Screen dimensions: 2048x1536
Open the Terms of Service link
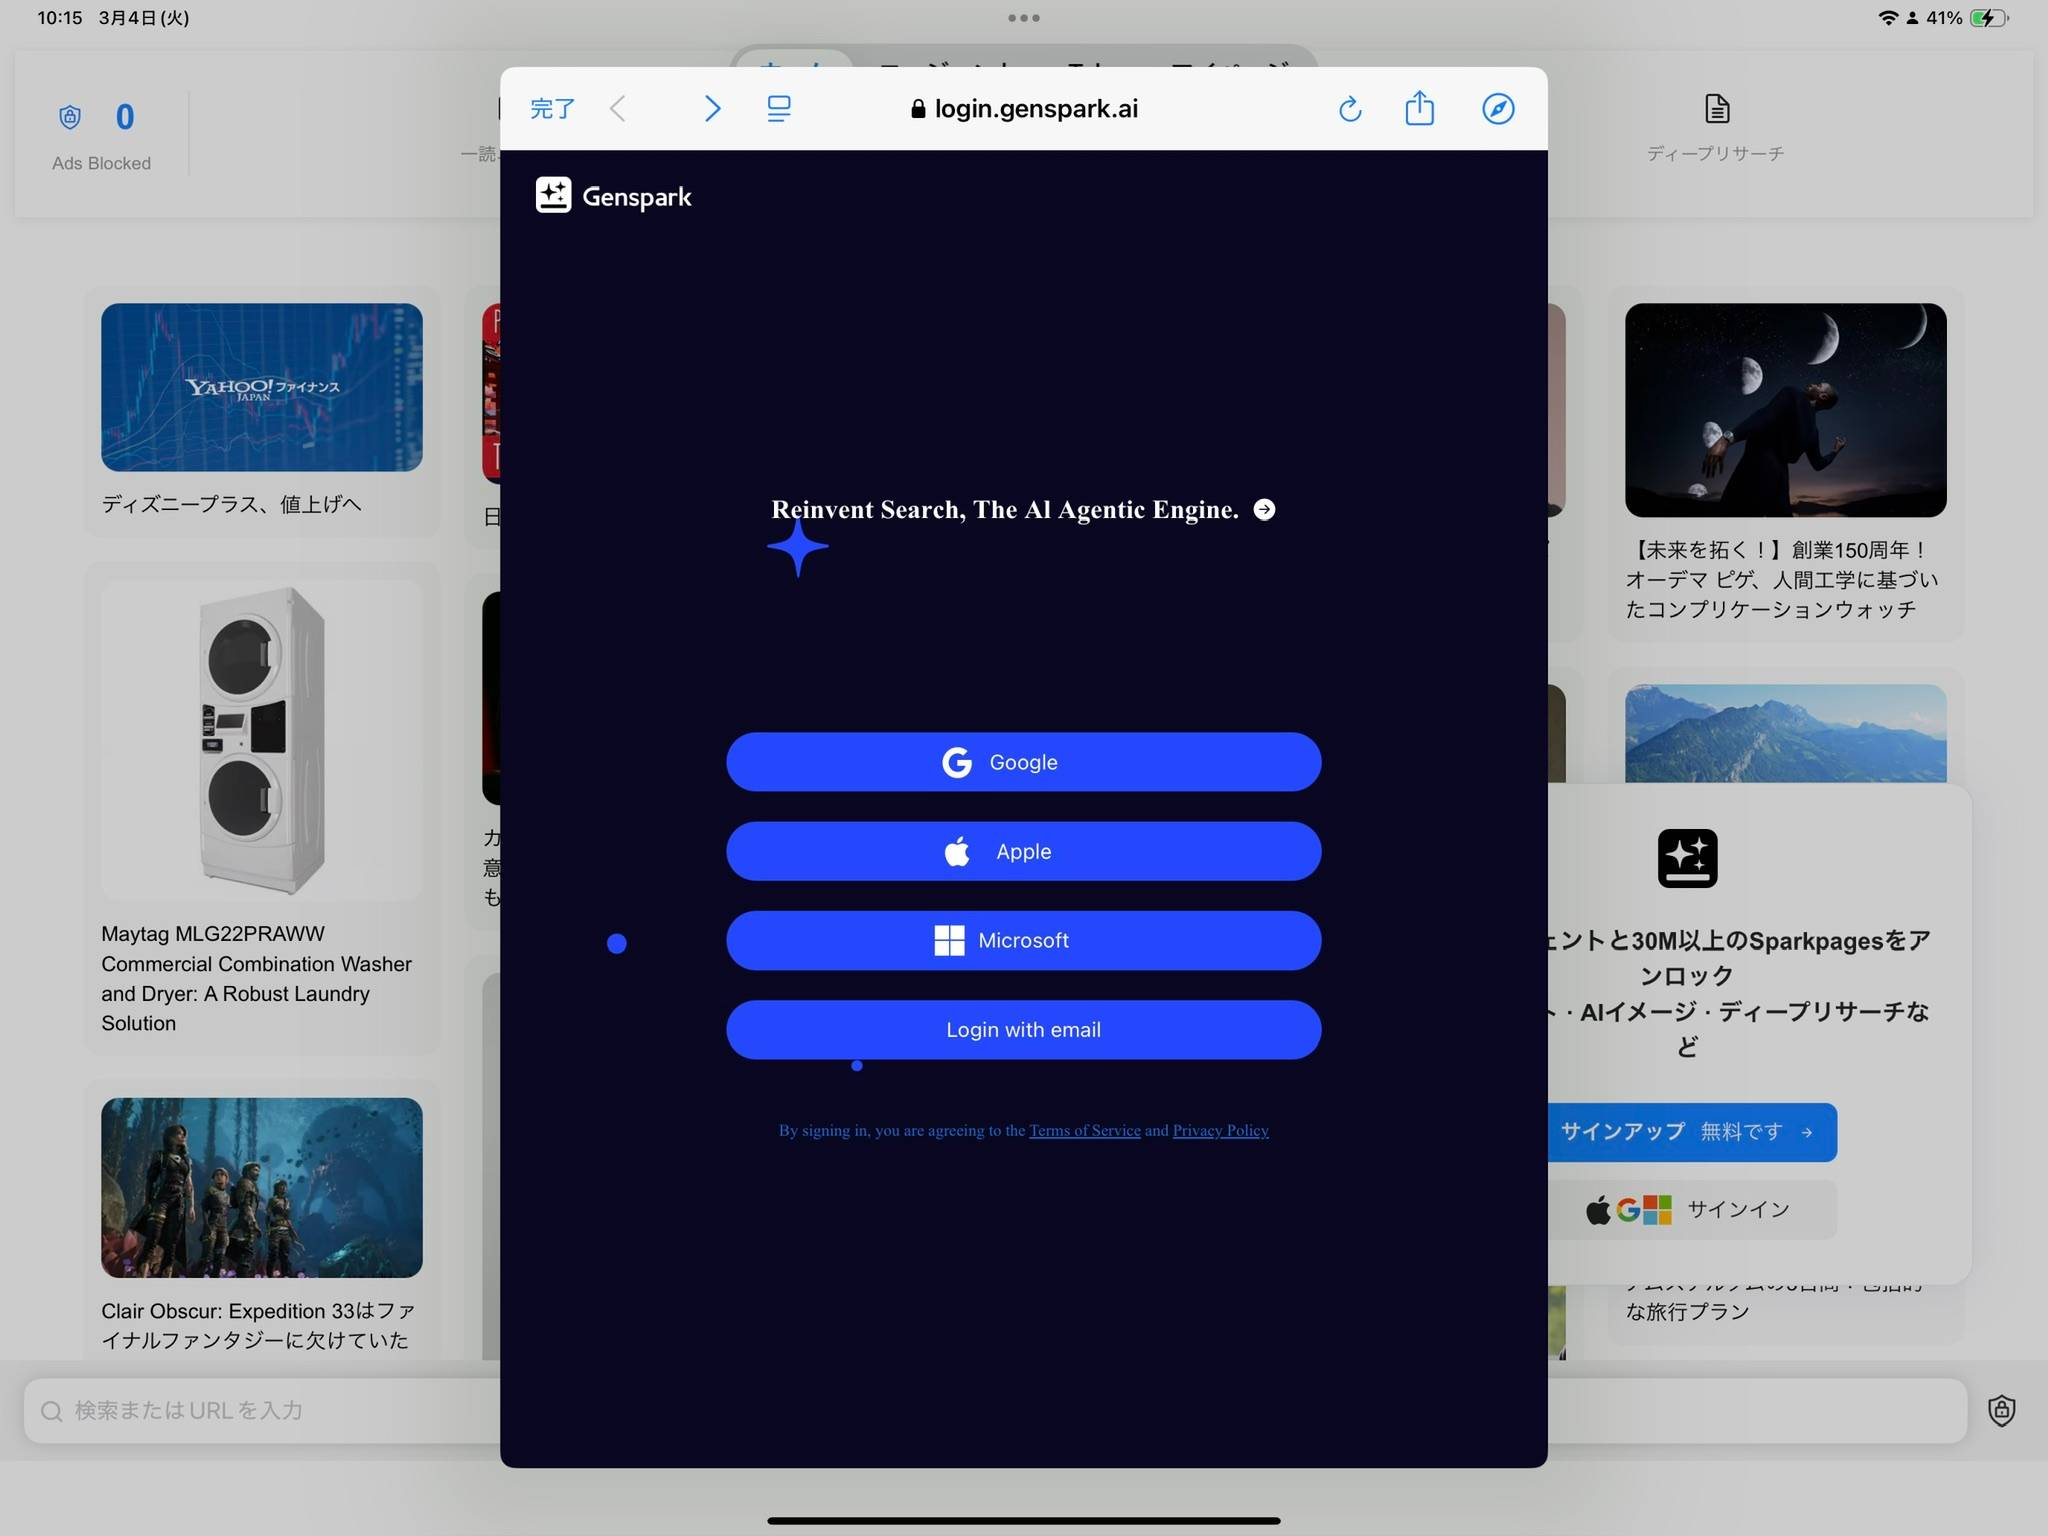pyautogui.click(x=1085, y=1130)
